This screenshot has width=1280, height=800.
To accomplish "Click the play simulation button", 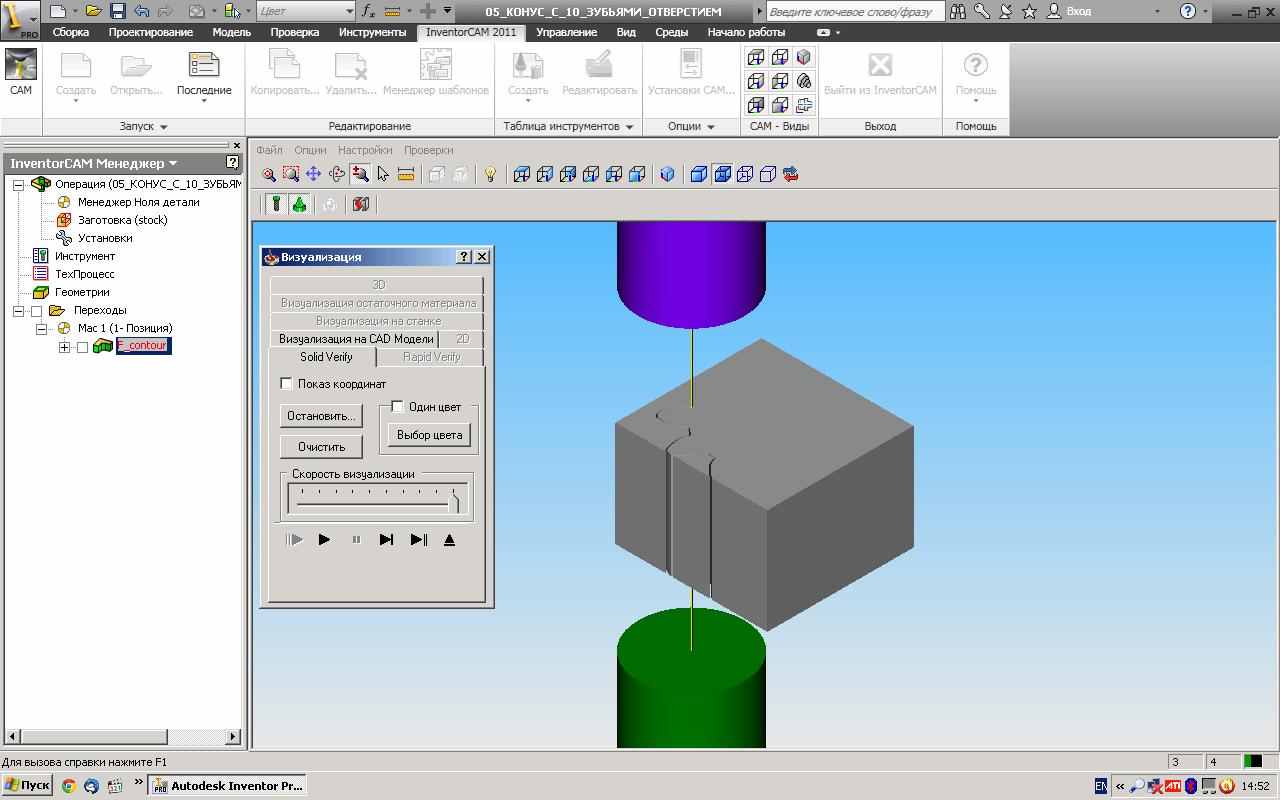I will pyautogui.click(x=324, y=540).
